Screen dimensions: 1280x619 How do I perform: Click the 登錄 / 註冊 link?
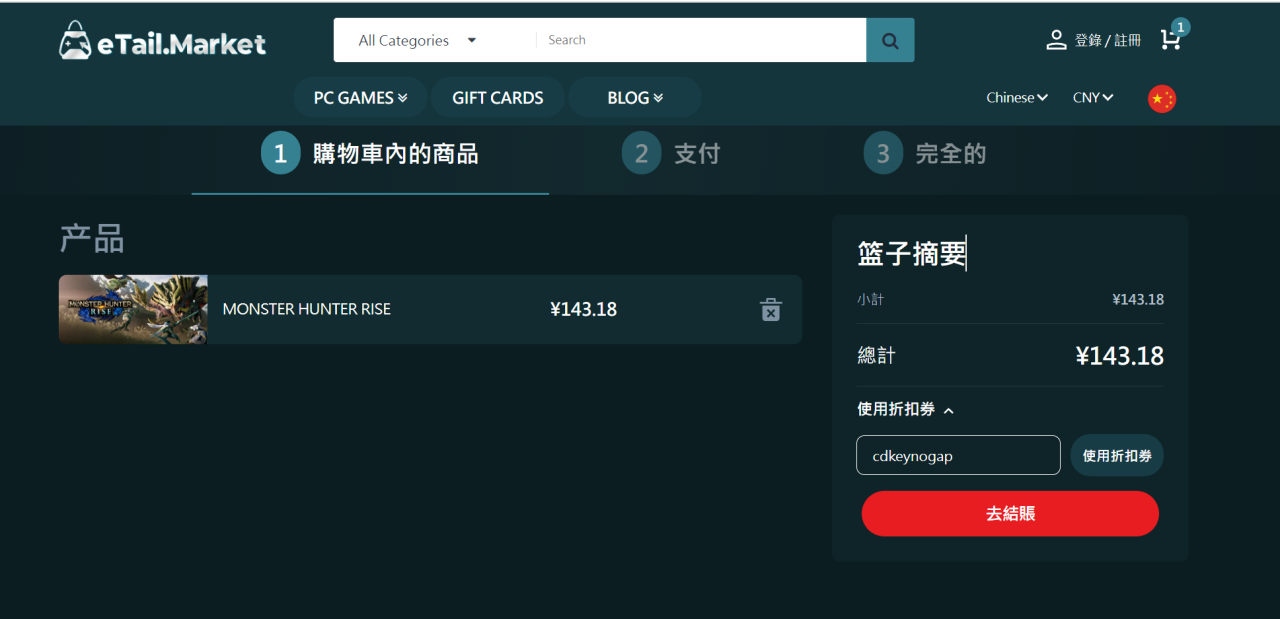coord(1108,40)
